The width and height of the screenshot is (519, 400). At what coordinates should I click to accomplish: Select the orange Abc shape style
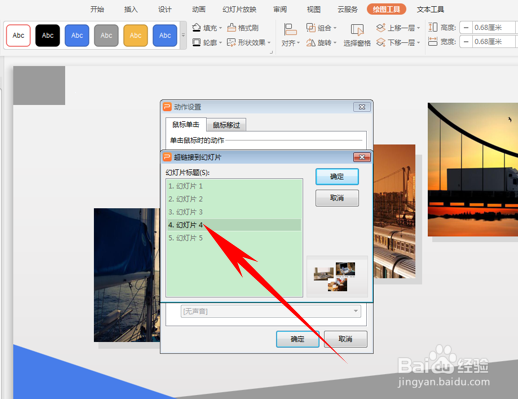pos(136,35)
